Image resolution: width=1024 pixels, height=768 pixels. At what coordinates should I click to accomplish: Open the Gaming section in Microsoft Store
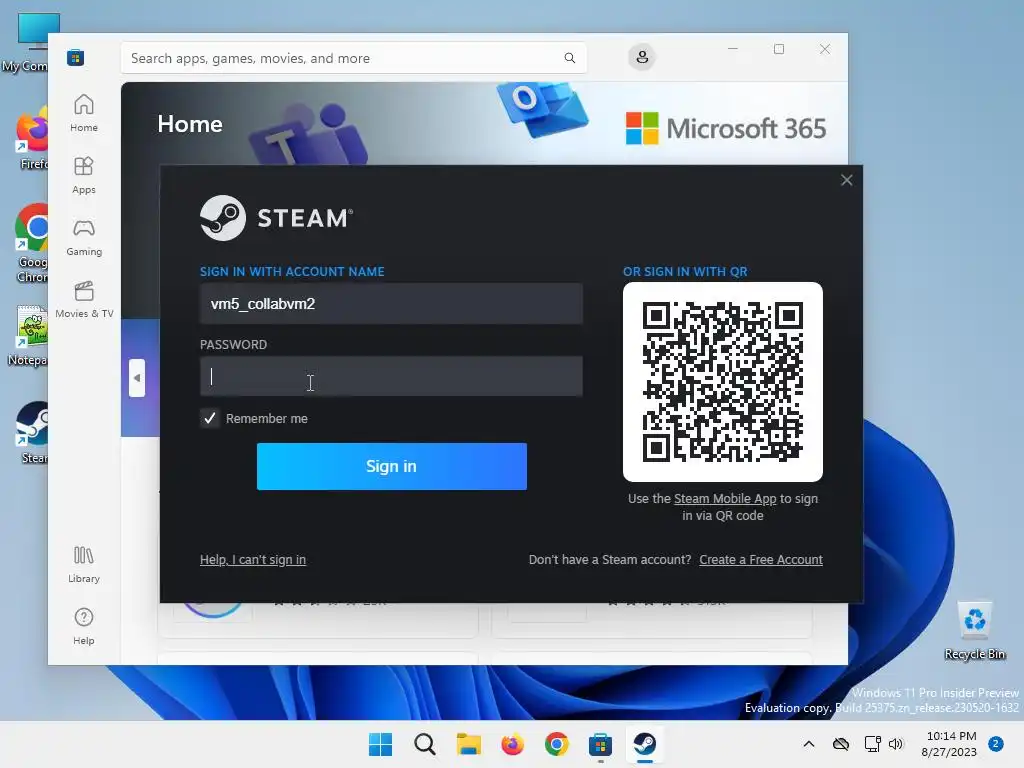tap(84, 237)
